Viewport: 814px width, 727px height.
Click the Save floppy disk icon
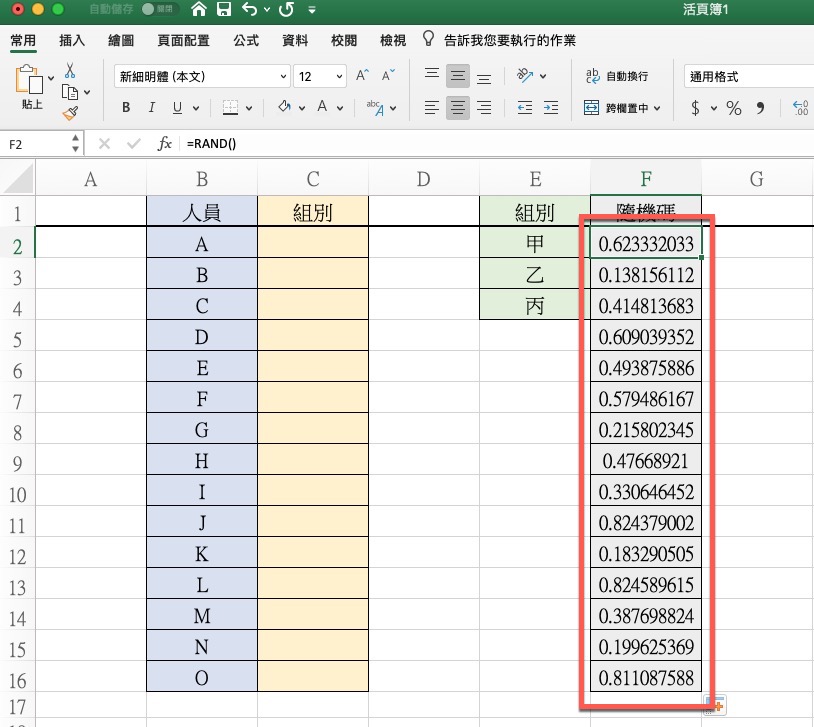click(224, 10)
